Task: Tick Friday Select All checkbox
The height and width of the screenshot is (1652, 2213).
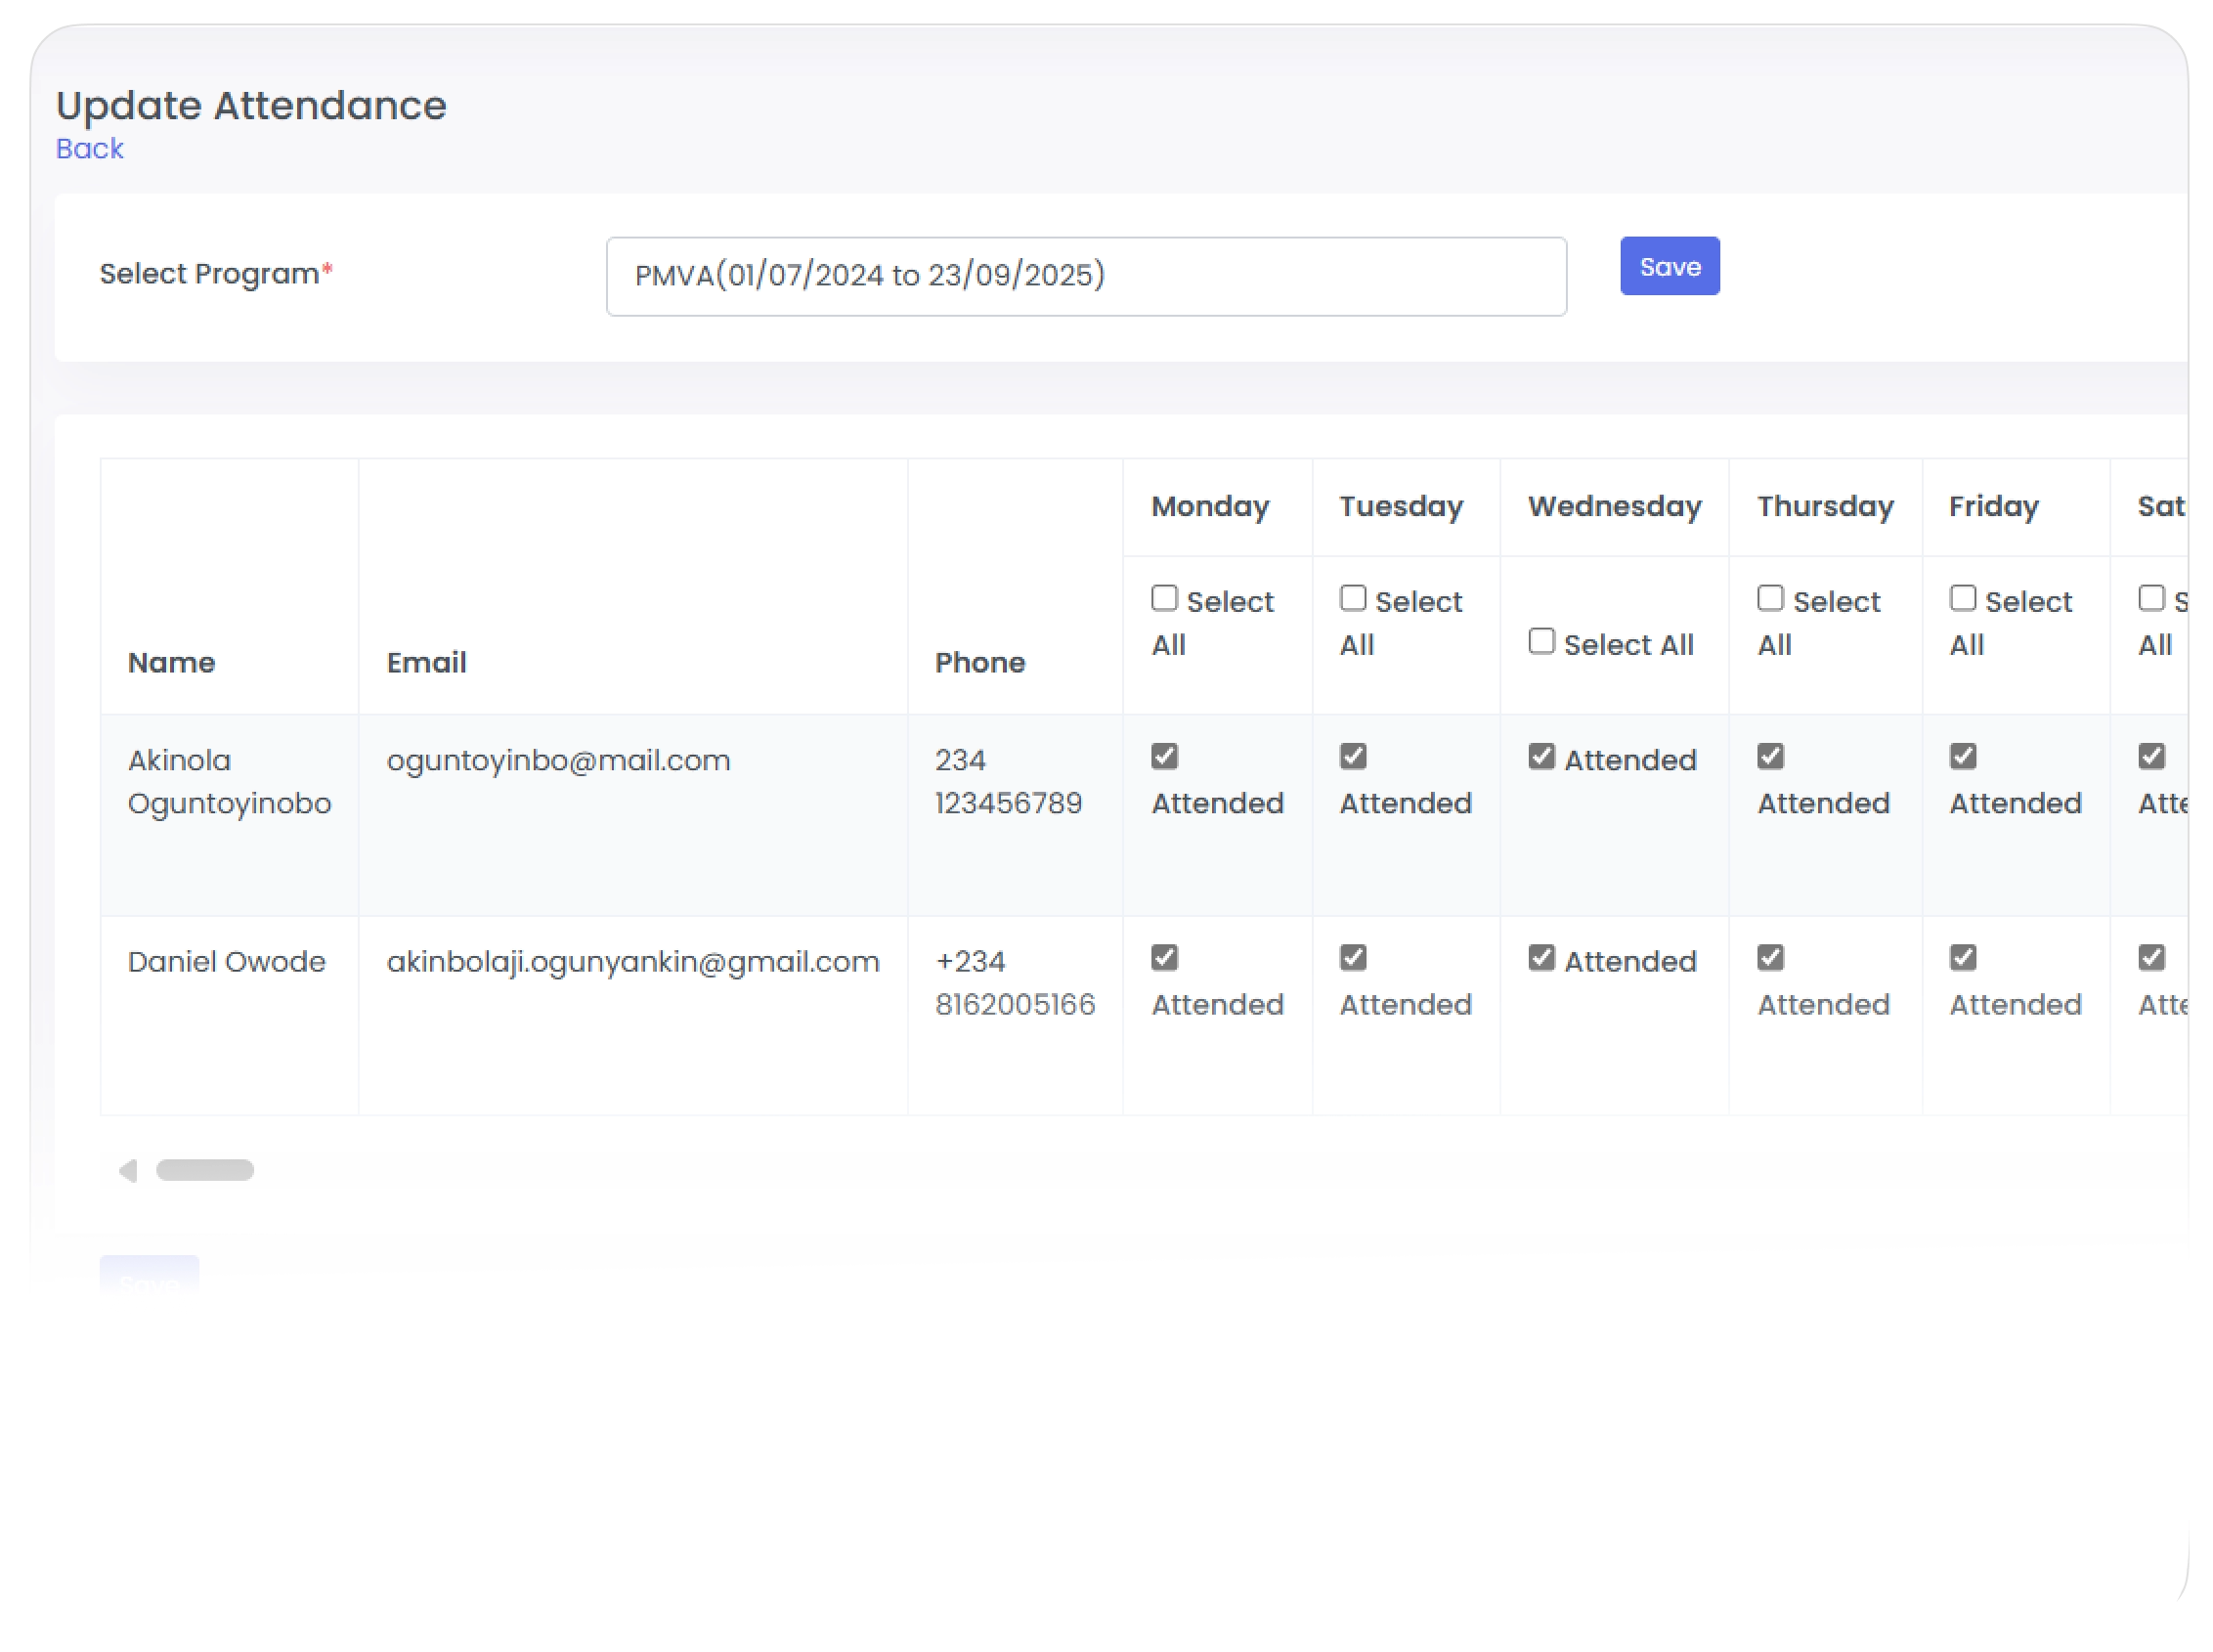Action: pyautogui.click(x=1961, y=598)
